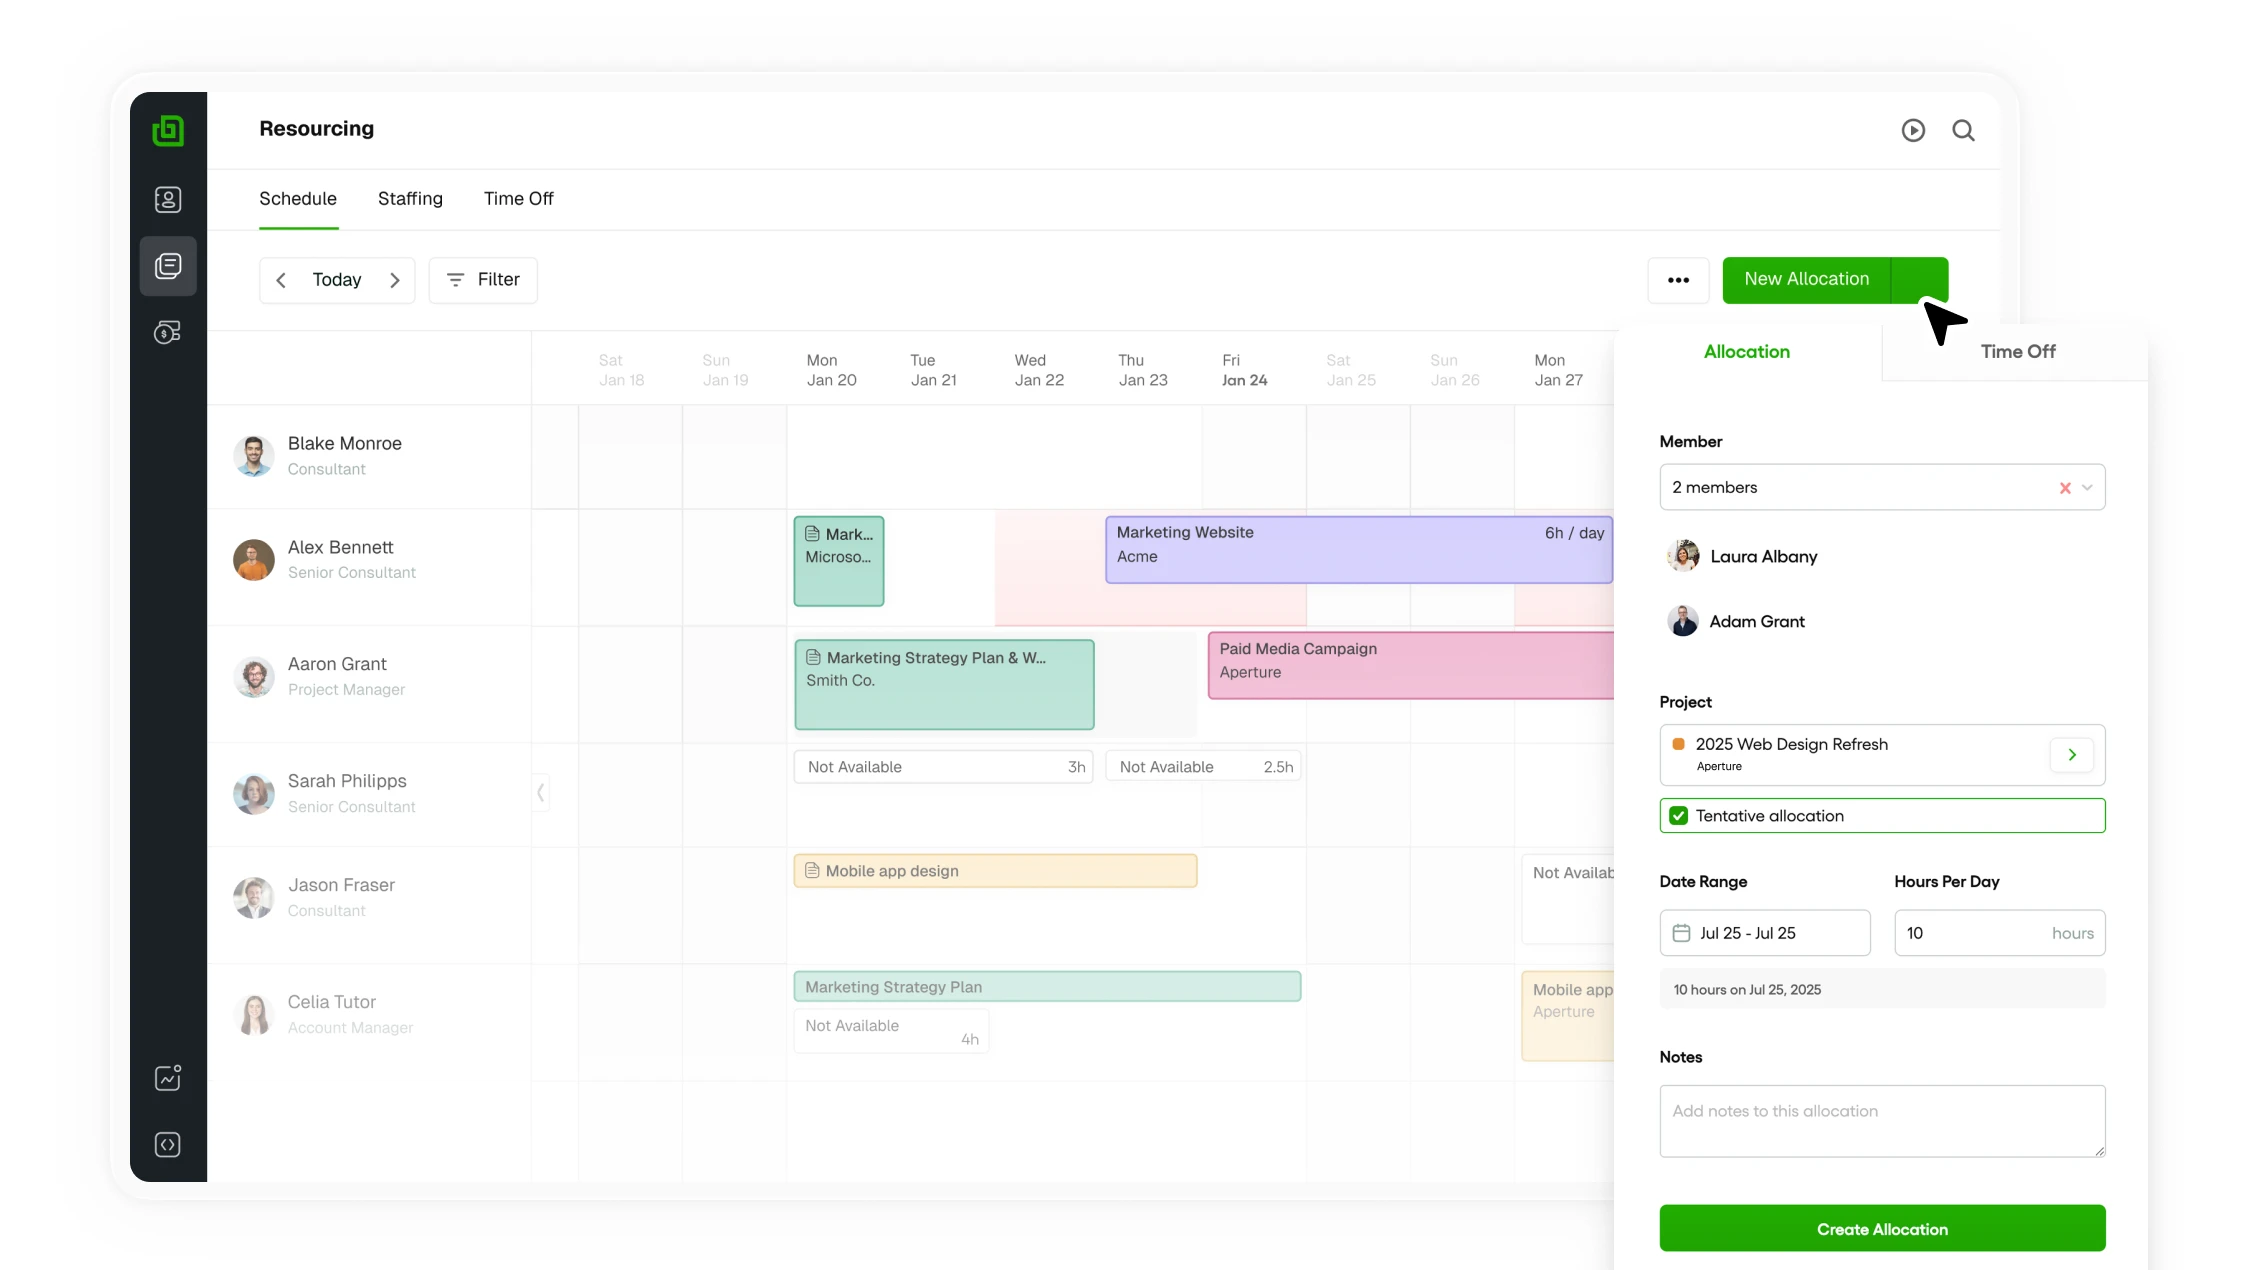Image resolution: width=2260 pixels, height=1270 pixels.
Task: Open the code brackets icon in sidebar
Action: (x=168, y=1144)
